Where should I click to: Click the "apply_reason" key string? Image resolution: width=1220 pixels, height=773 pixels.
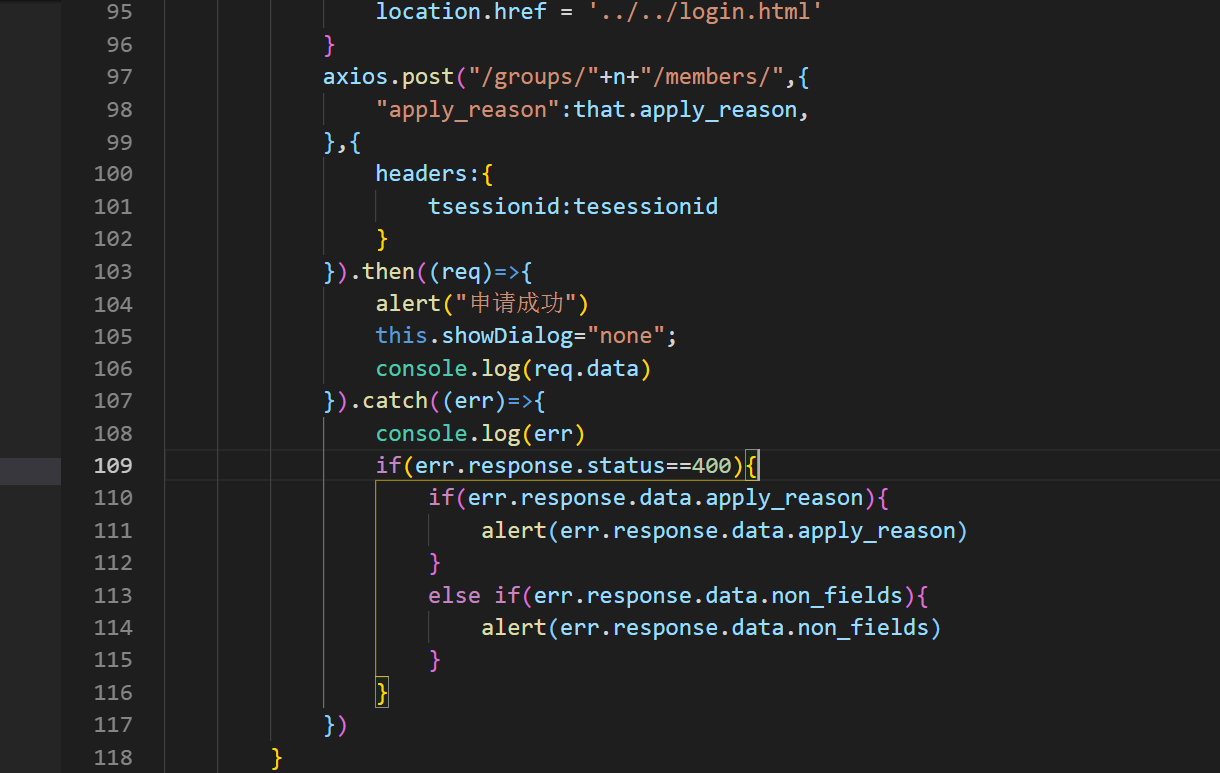(468, 109)
